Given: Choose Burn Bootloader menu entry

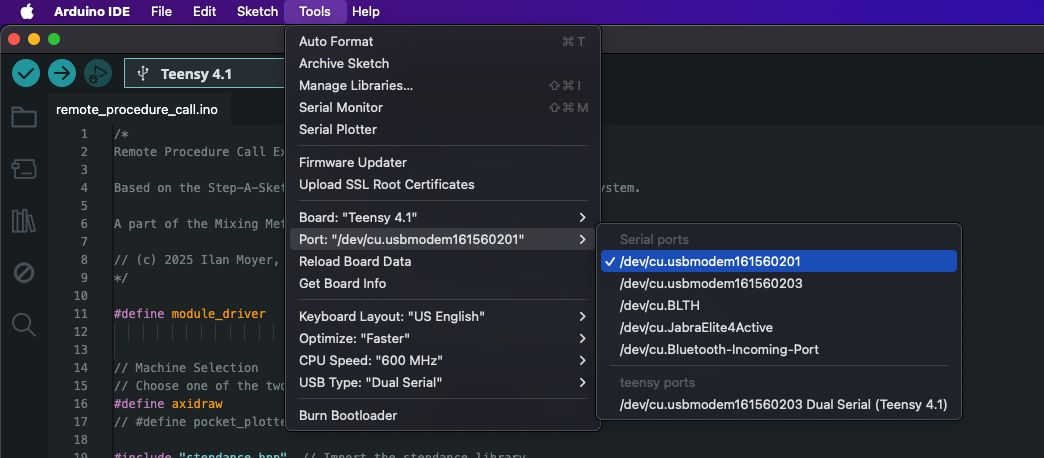Looking at the screenshot, I should [348, 415].
